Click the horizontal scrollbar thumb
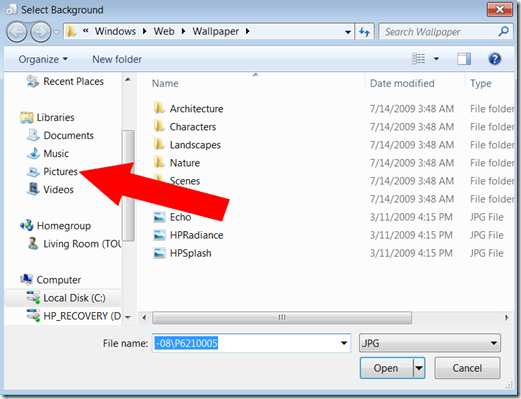 [x=282, y=317]
